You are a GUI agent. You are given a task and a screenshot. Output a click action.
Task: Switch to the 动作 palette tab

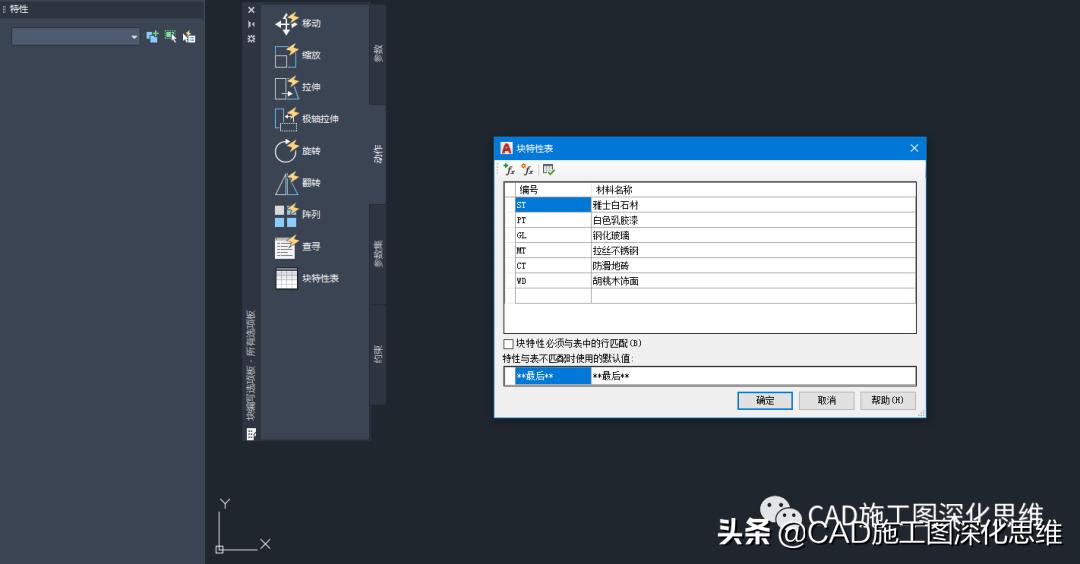[x=377, y=154]
